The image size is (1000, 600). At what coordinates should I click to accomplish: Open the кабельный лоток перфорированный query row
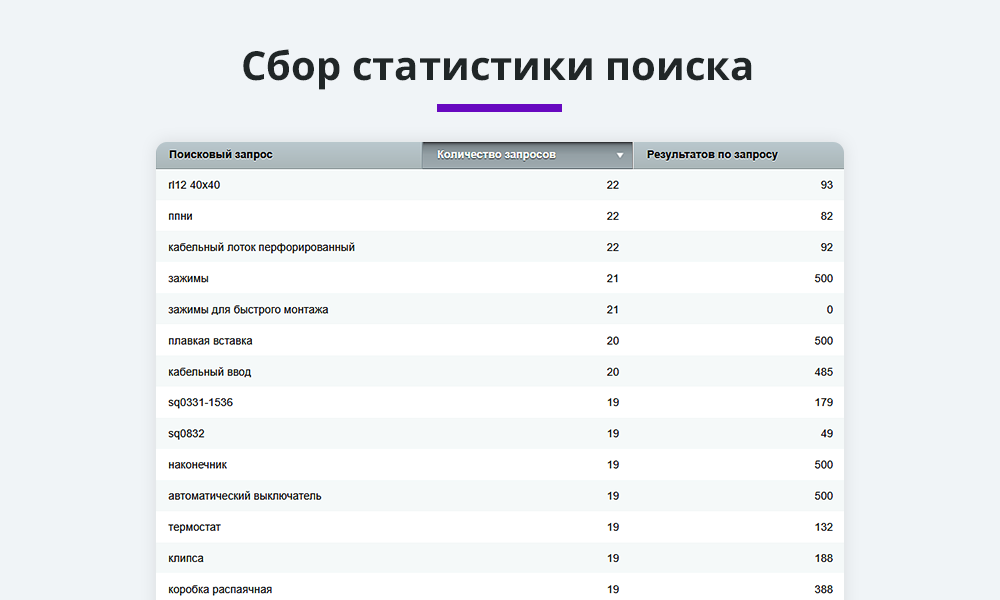coord(260,246)
